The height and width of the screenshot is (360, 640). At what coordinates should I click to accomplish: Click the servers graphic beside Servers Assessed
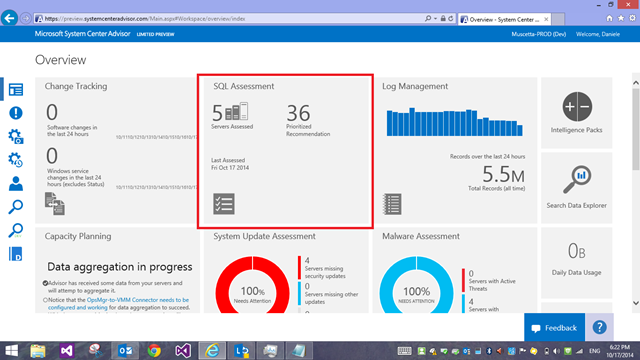point(237,111)
